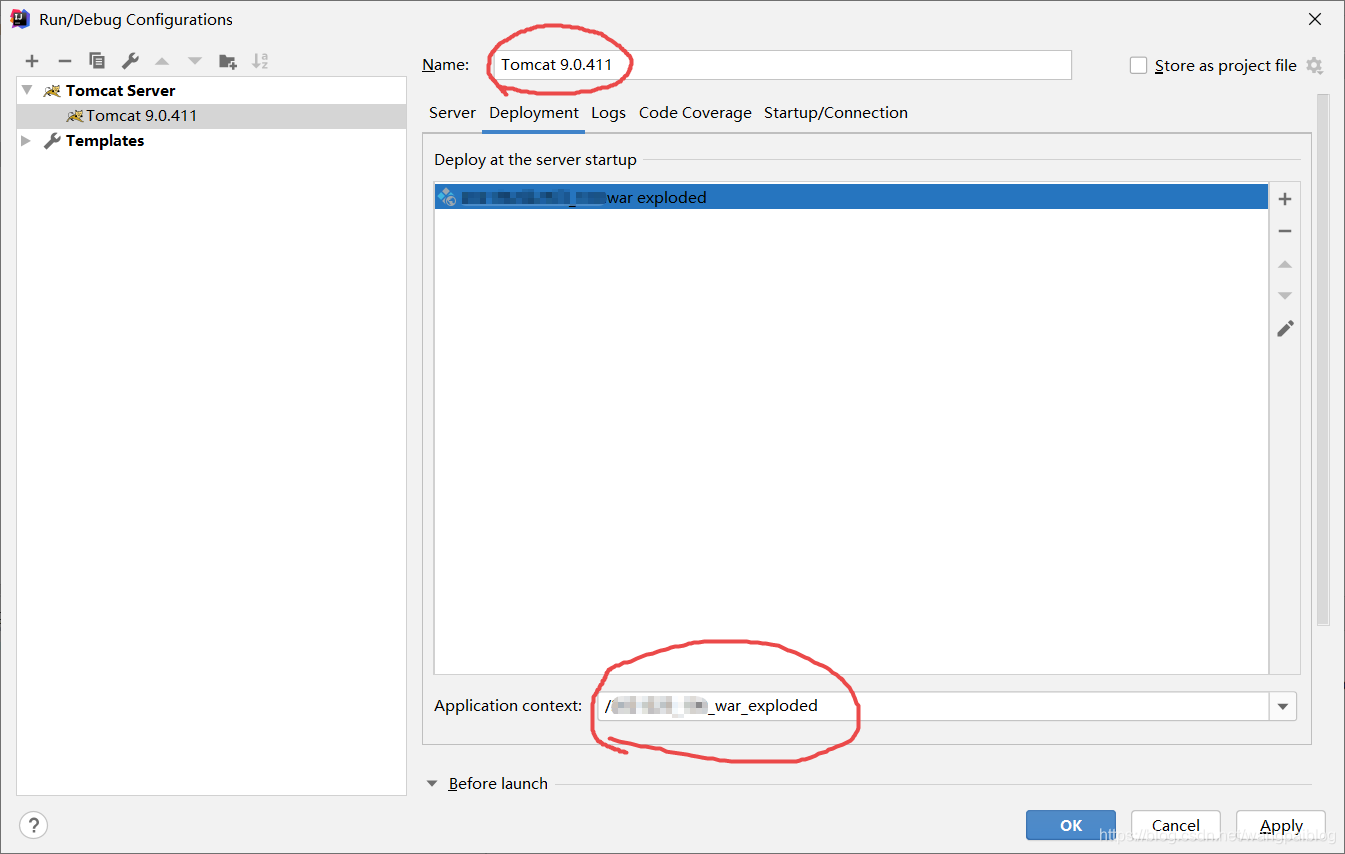The image size is (1345, 854).
Task: Edit the artifact with the pencil icon
Action: click(x=1285, y=328)
